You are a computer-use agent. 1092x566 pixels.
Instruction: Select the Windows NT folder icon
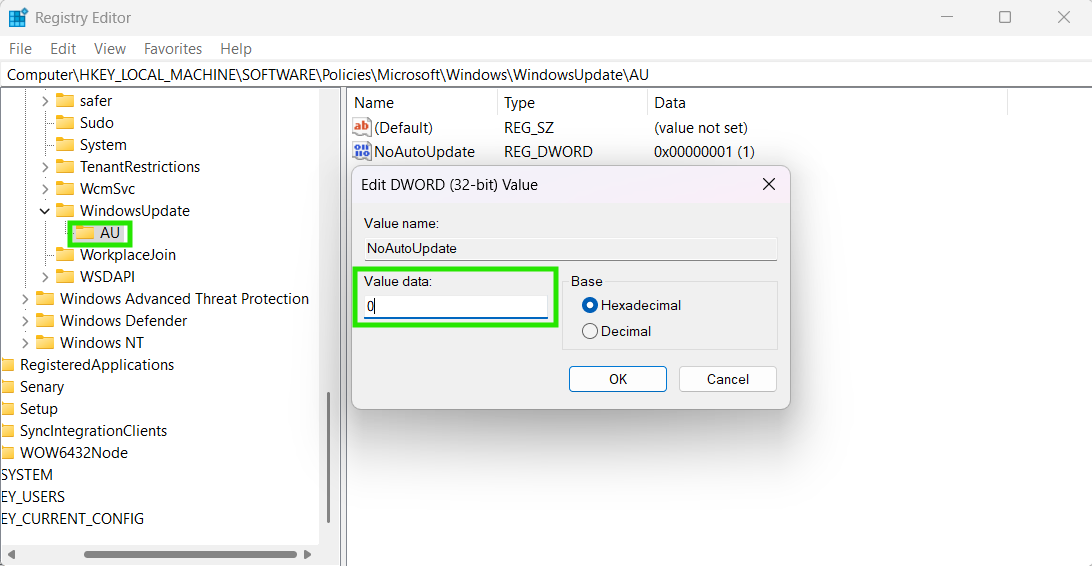coord(45,342)
